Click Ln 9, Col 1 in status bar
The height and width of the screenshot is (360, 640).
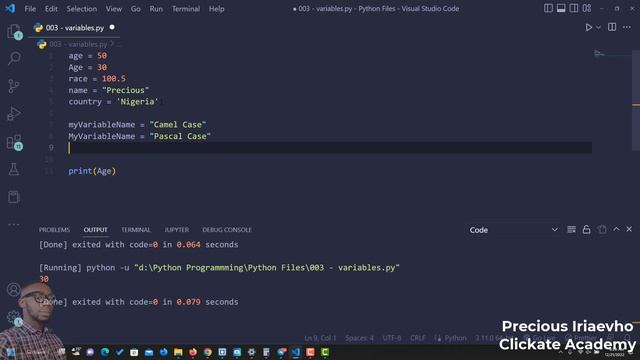(320, 338)
